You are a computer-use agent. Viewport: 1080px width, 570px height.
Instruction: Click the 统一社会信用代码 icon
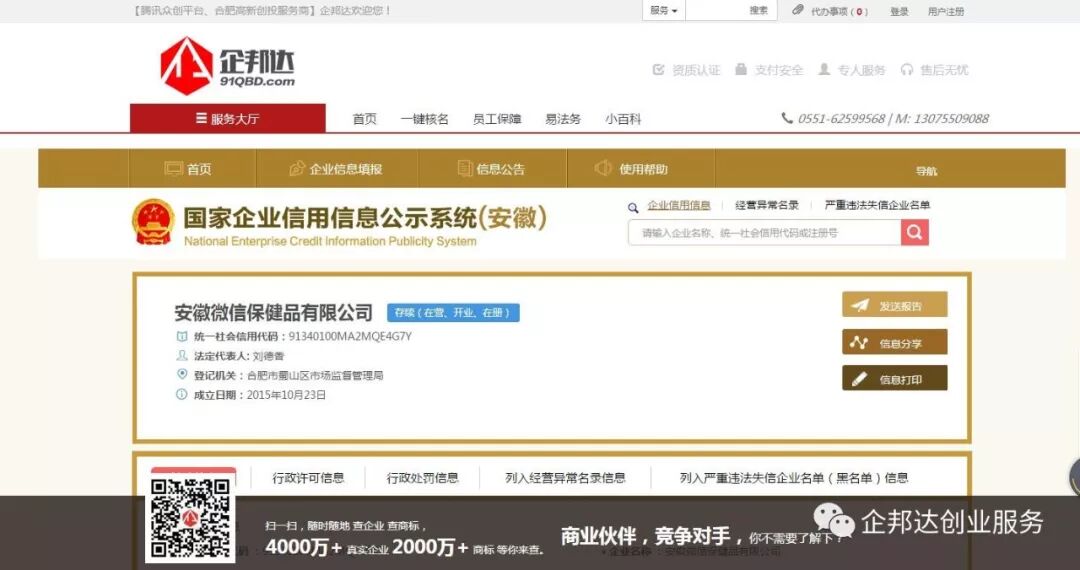pyautogui.click(x=182, y=337)
